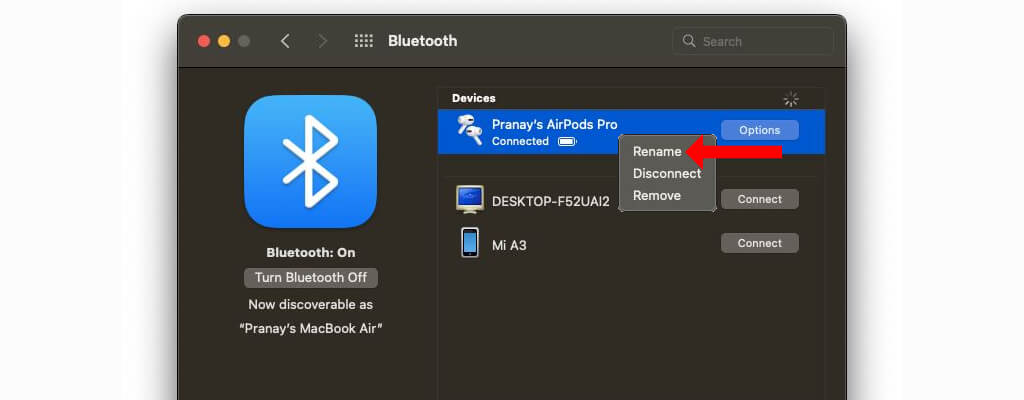Connect to DESKTOP-F52UAI2
1024x400 pixels.
760,199
